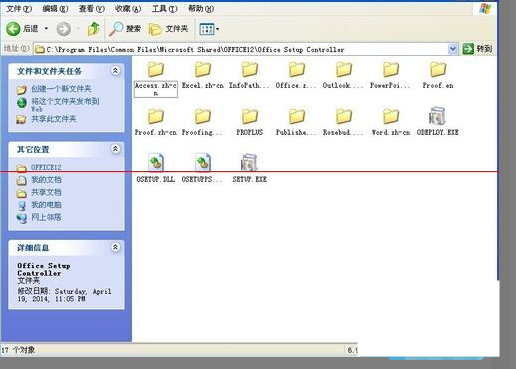Open the 工具(T) menu
Image resolution: width=516 pixels, height=369 pixels.
pos(165,9)
